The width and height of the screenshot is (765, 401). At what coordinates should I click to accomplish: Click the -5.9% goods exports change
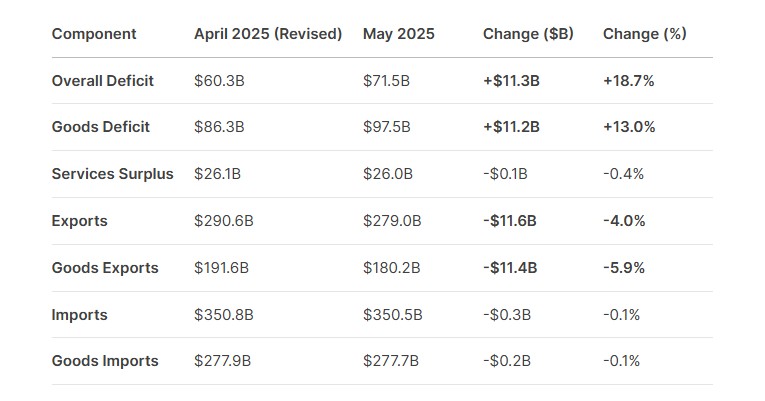pos(624,268)
